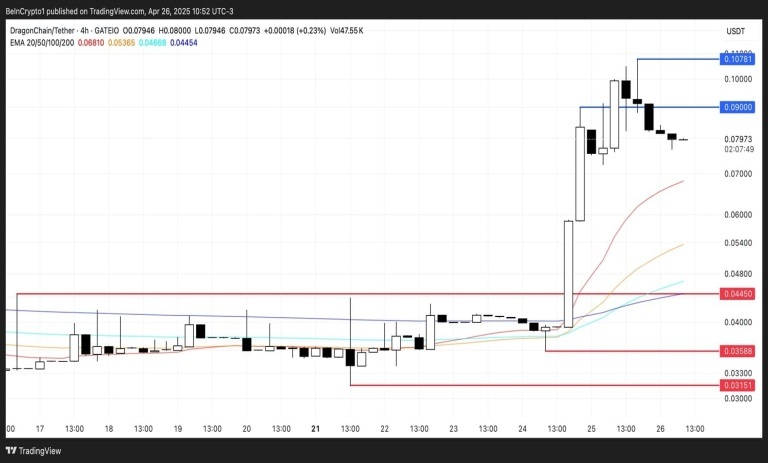768x463 pixels.
Task: Click the blue horizontal line at 0.09000
Action: pyautogui.click(x=649, y=107)
